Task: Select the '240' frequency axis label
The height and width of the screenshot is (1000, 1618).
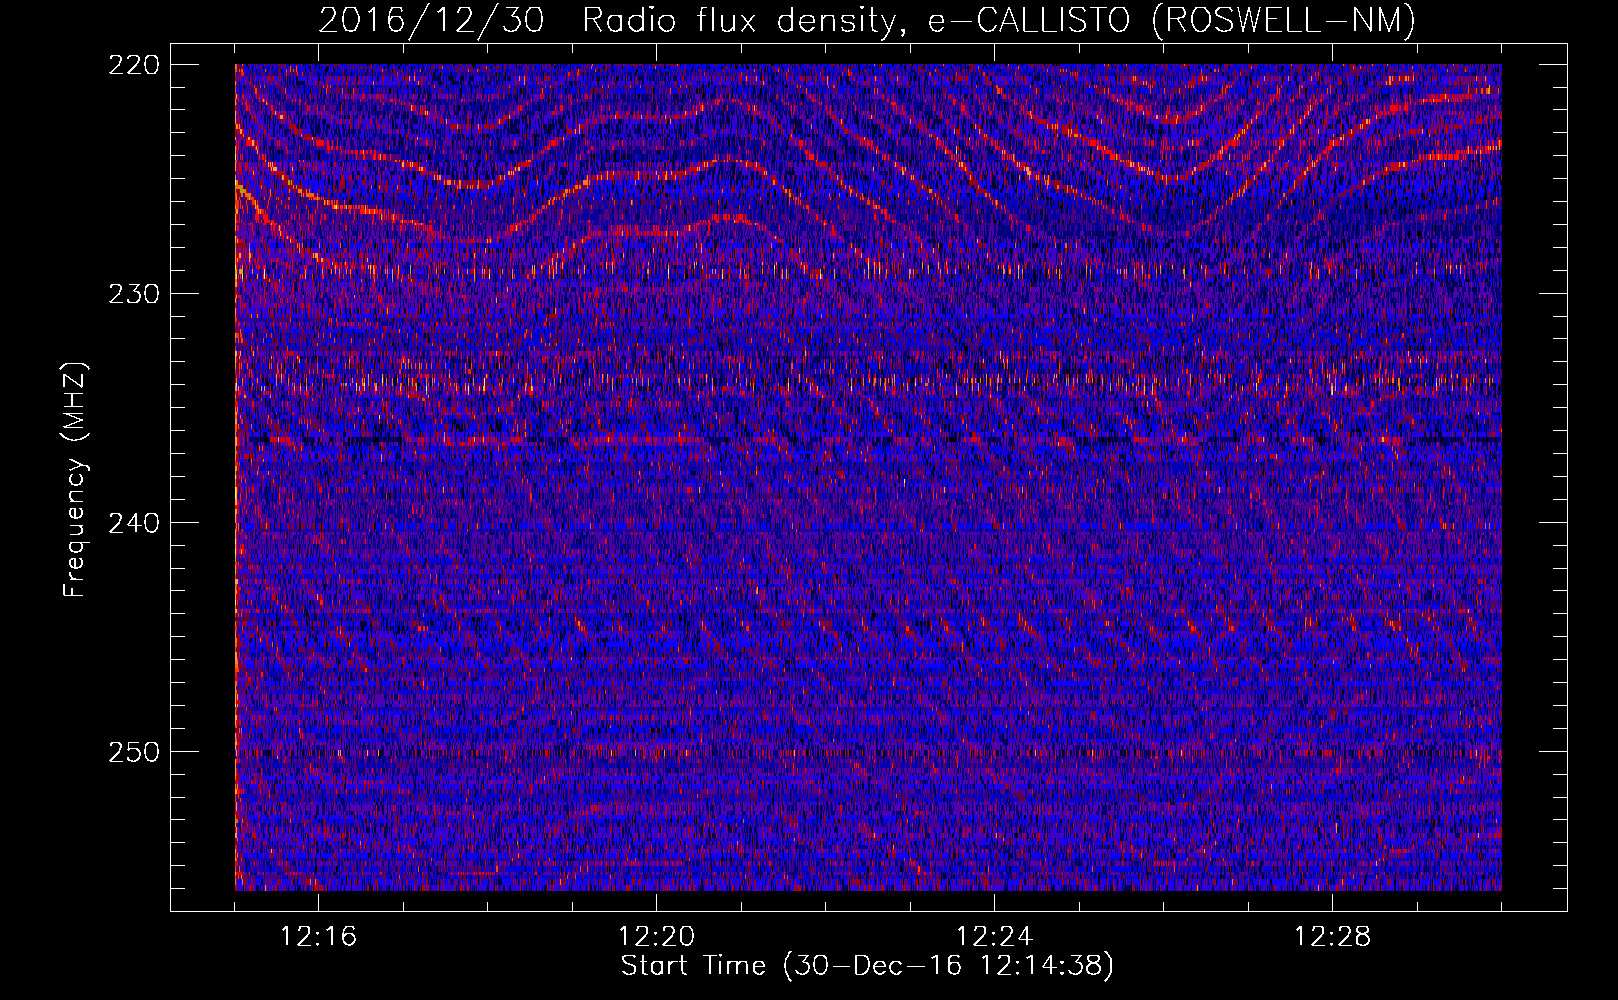Action: [x=133, y=523]
